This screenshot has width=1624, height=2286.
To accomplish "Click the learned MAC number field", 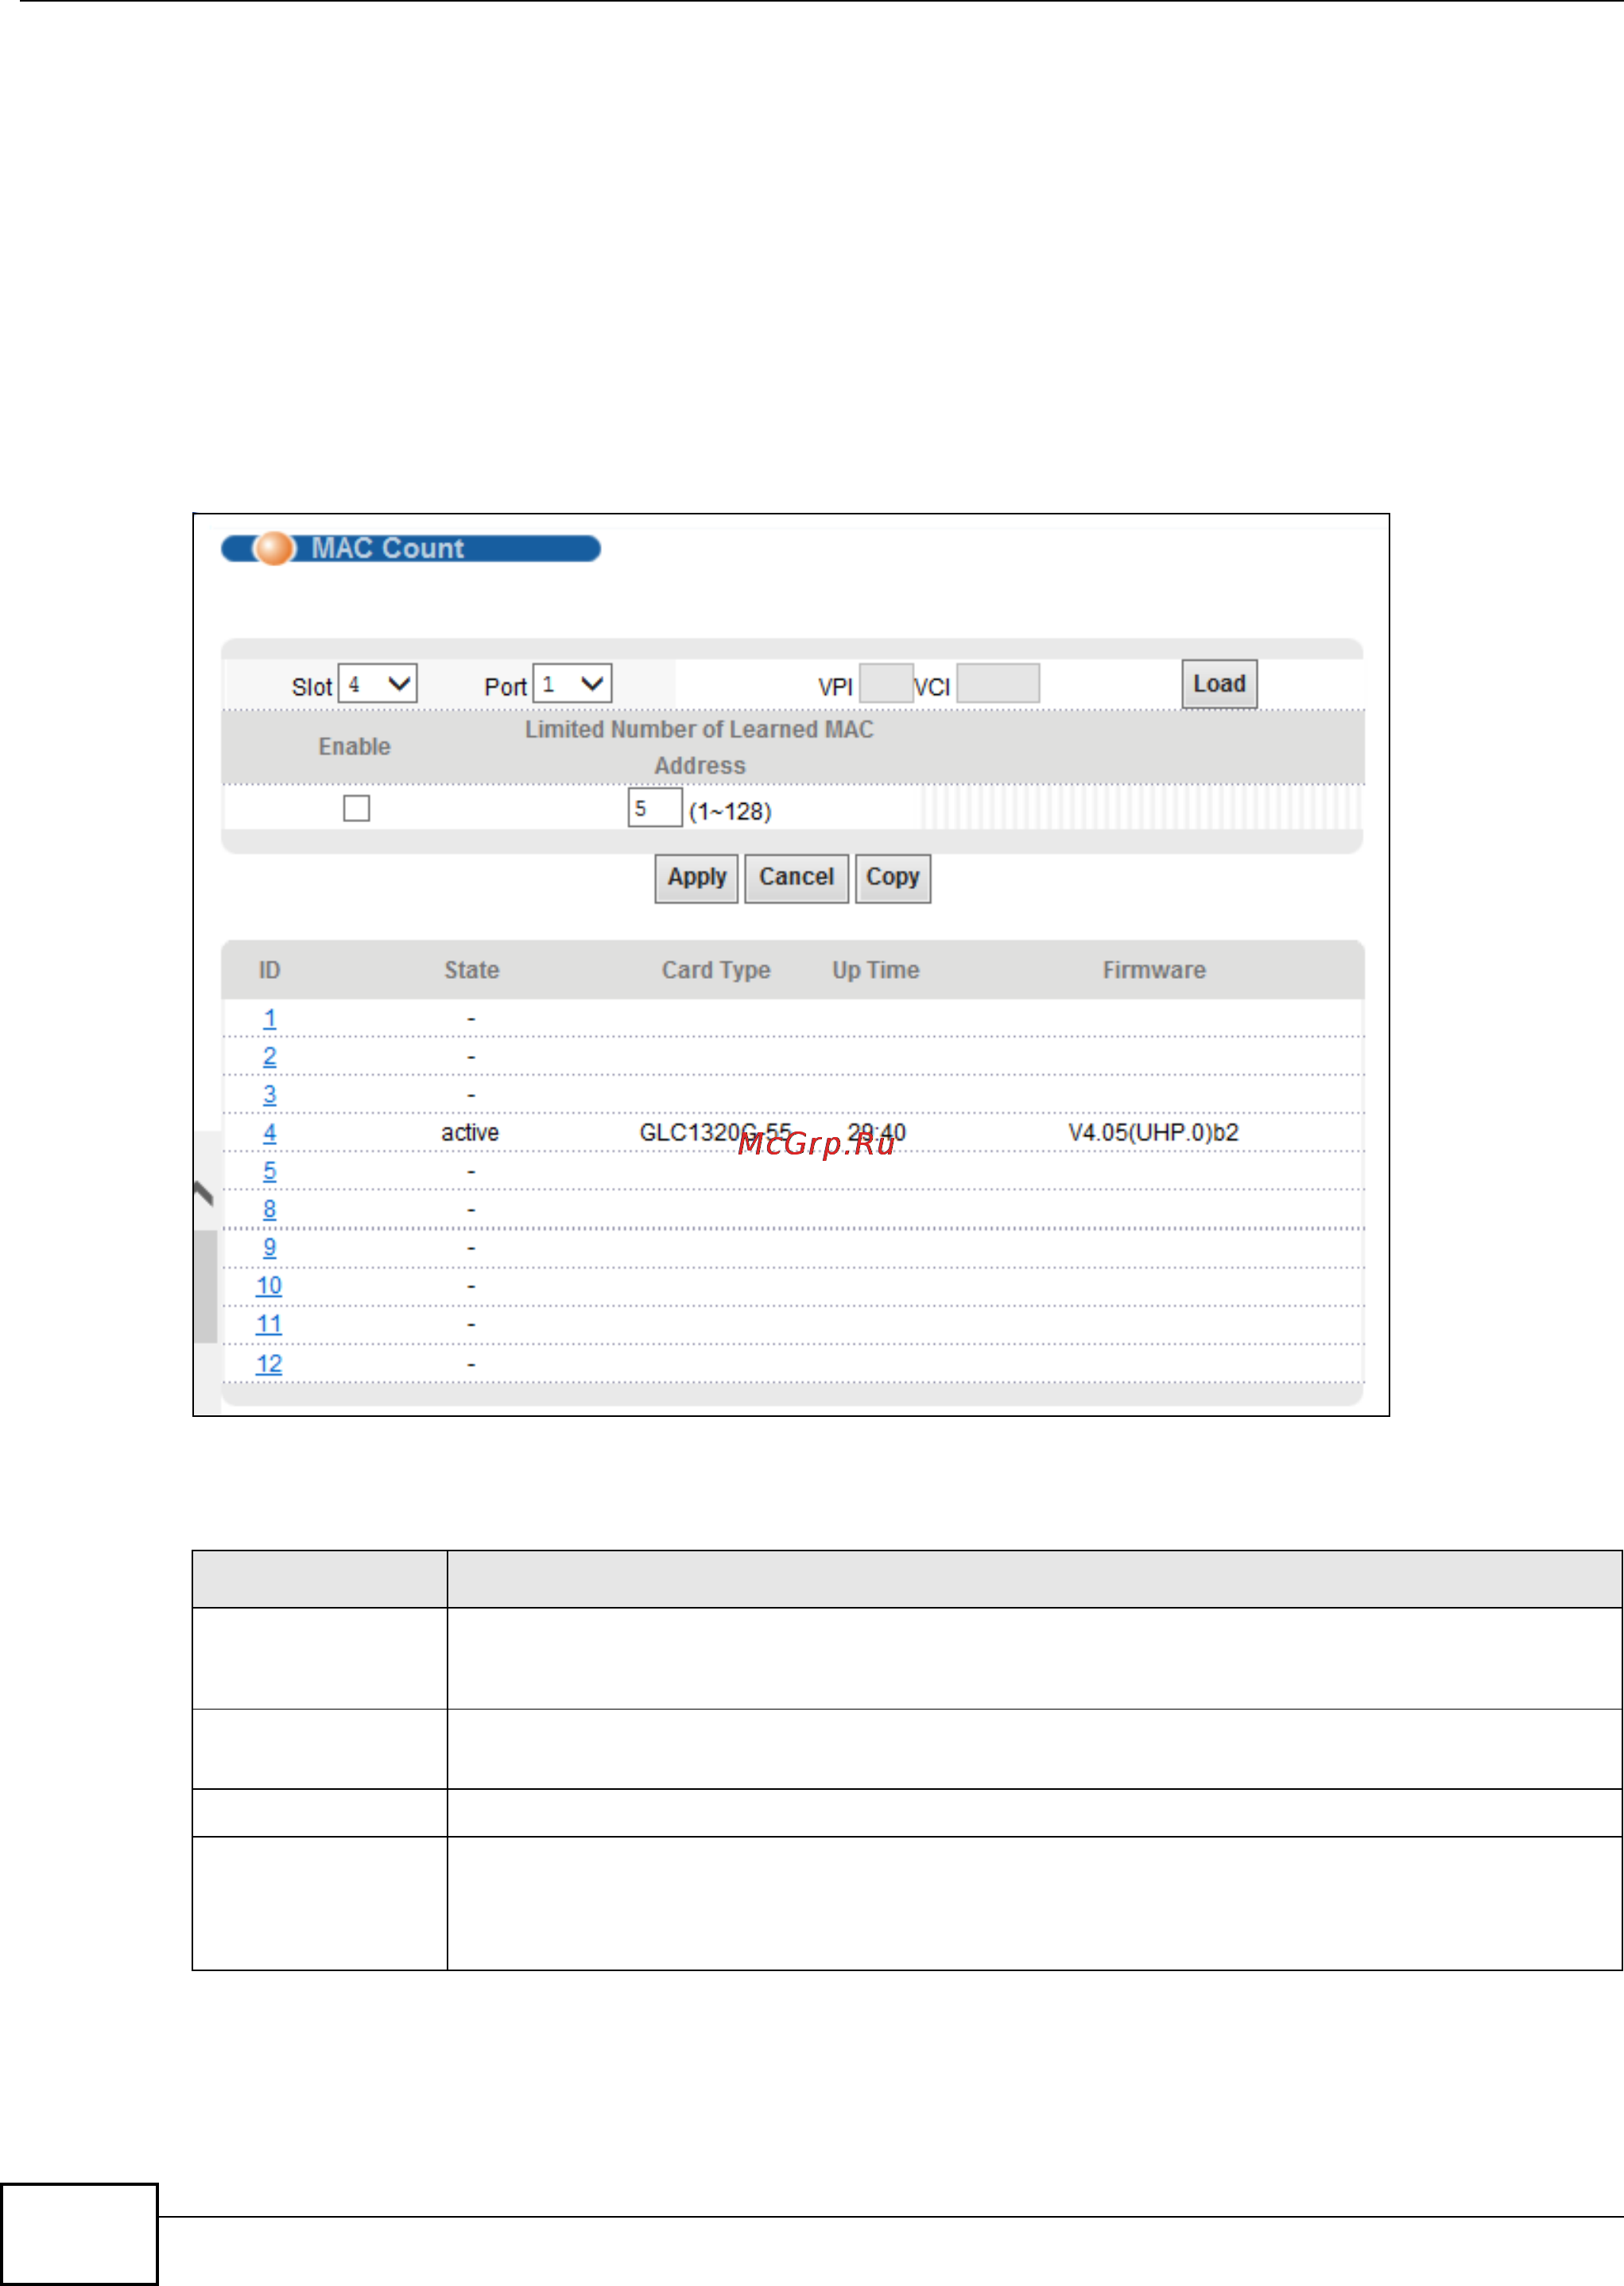I will tap(654, 808).
